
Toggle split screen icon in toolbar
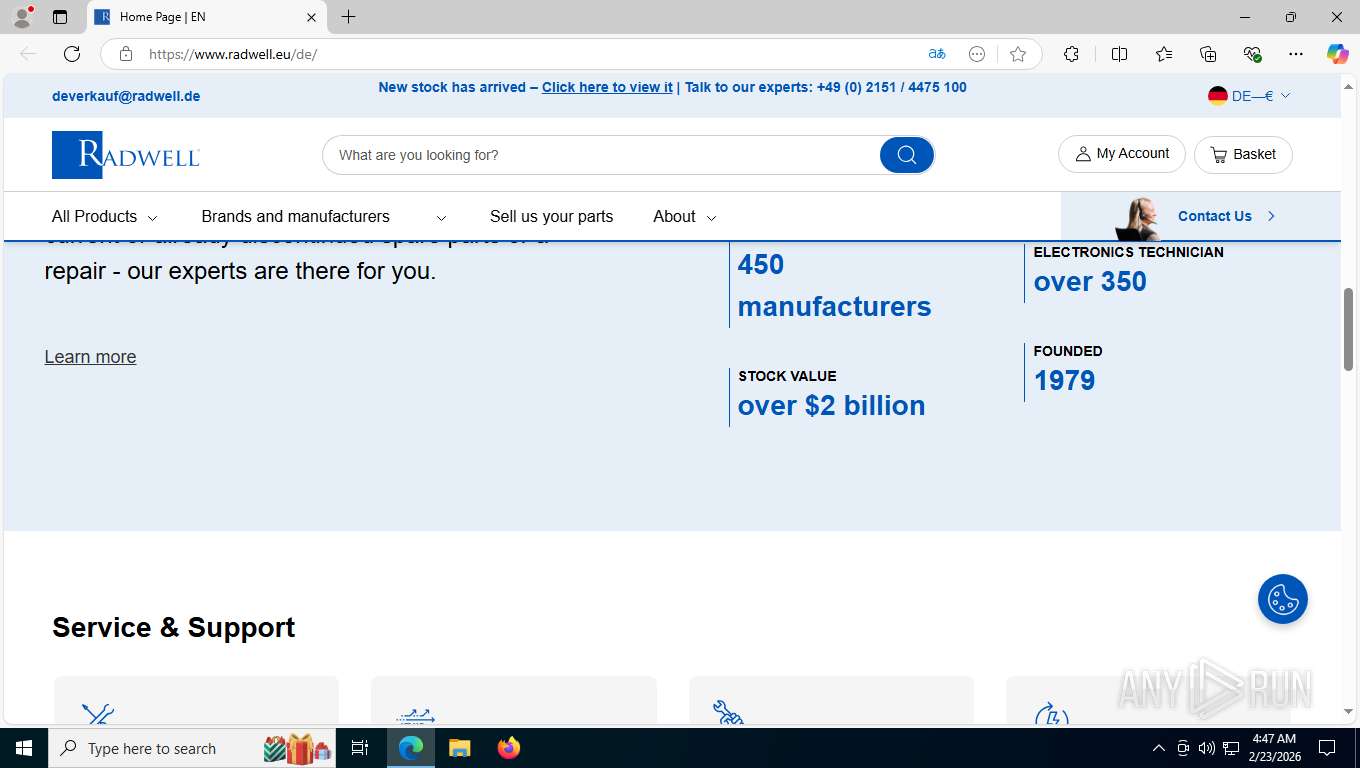pyautogui.click(x=1119, y=54)
